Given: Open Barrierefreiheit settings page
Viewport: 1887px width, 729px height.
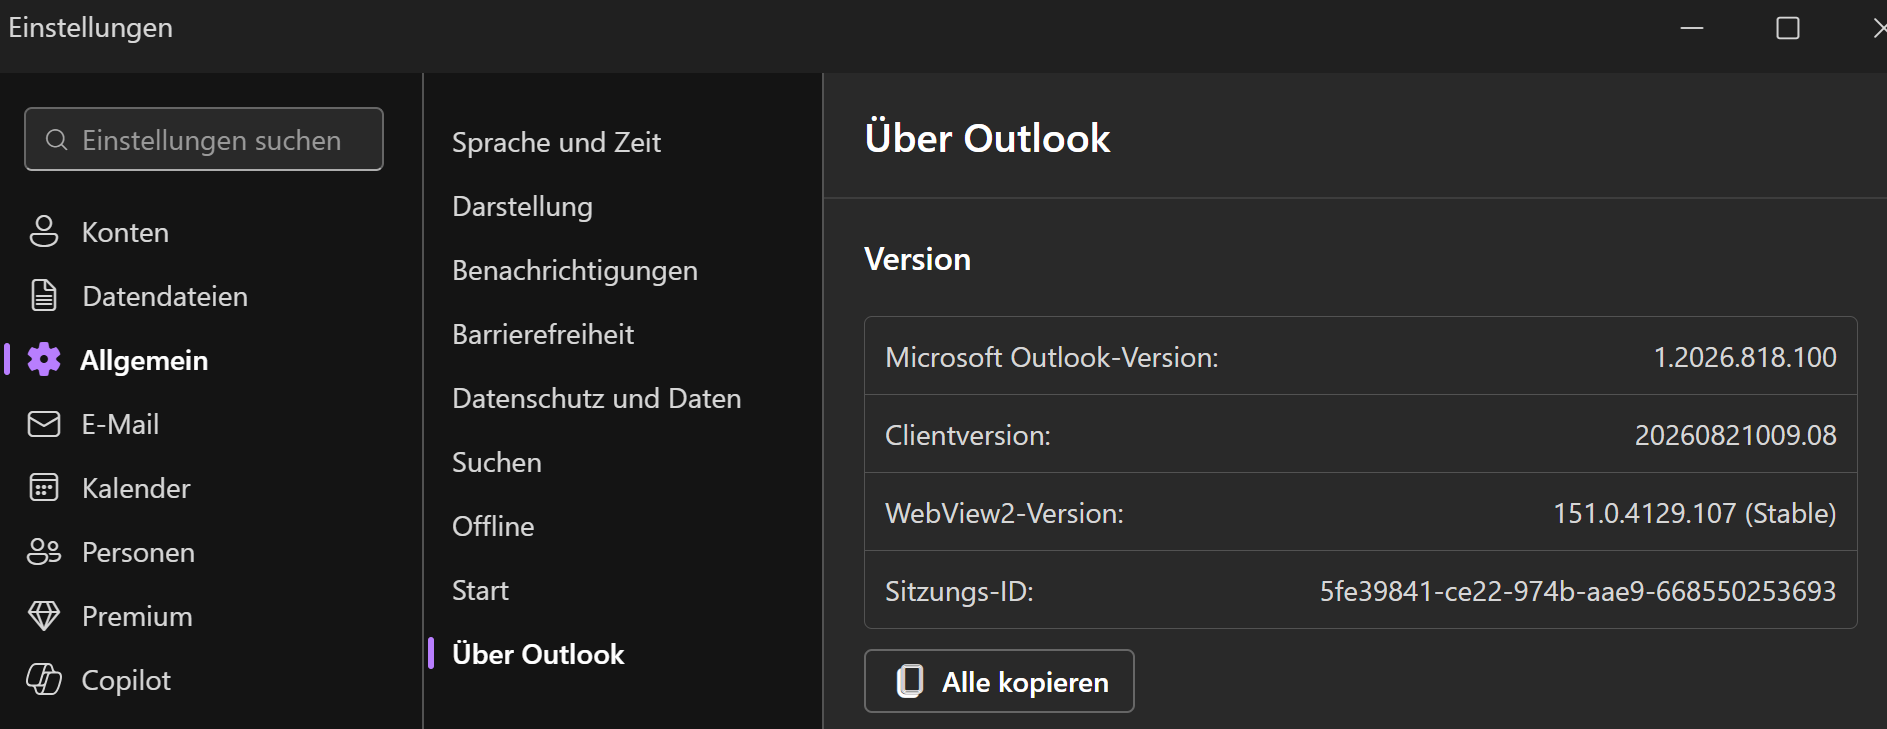Looking at the screenshot, I should 543,334.
